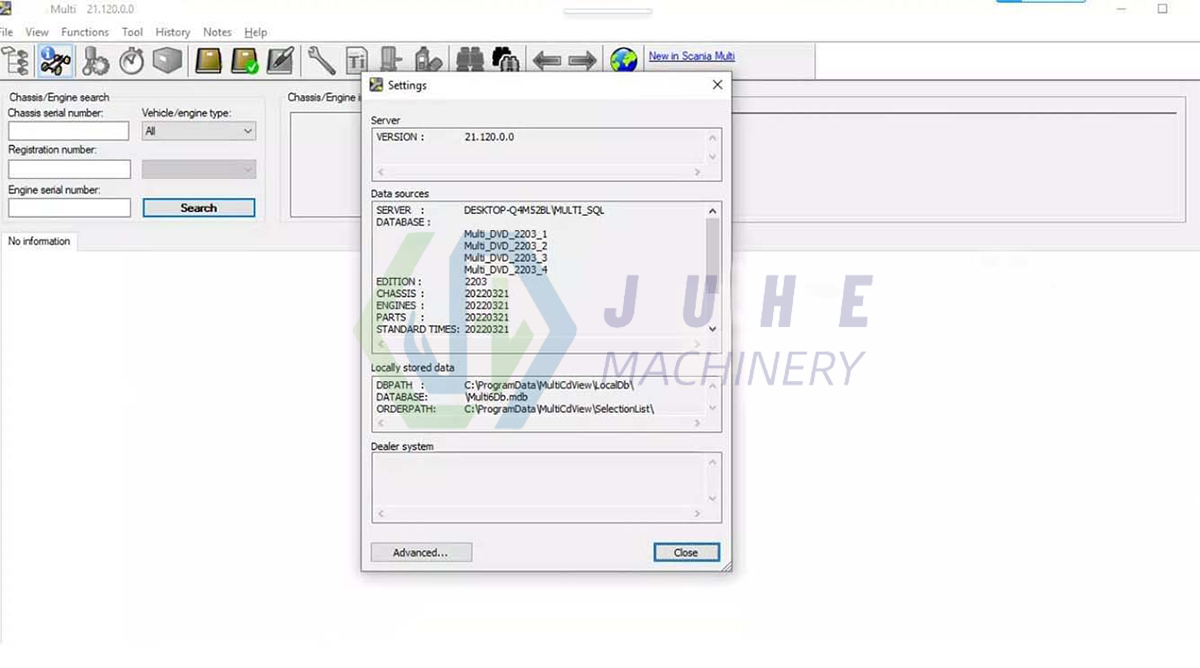Follow the New in Scania Multi link
The height and width of the screenshot is (668, 1200).
coord(691,56)
